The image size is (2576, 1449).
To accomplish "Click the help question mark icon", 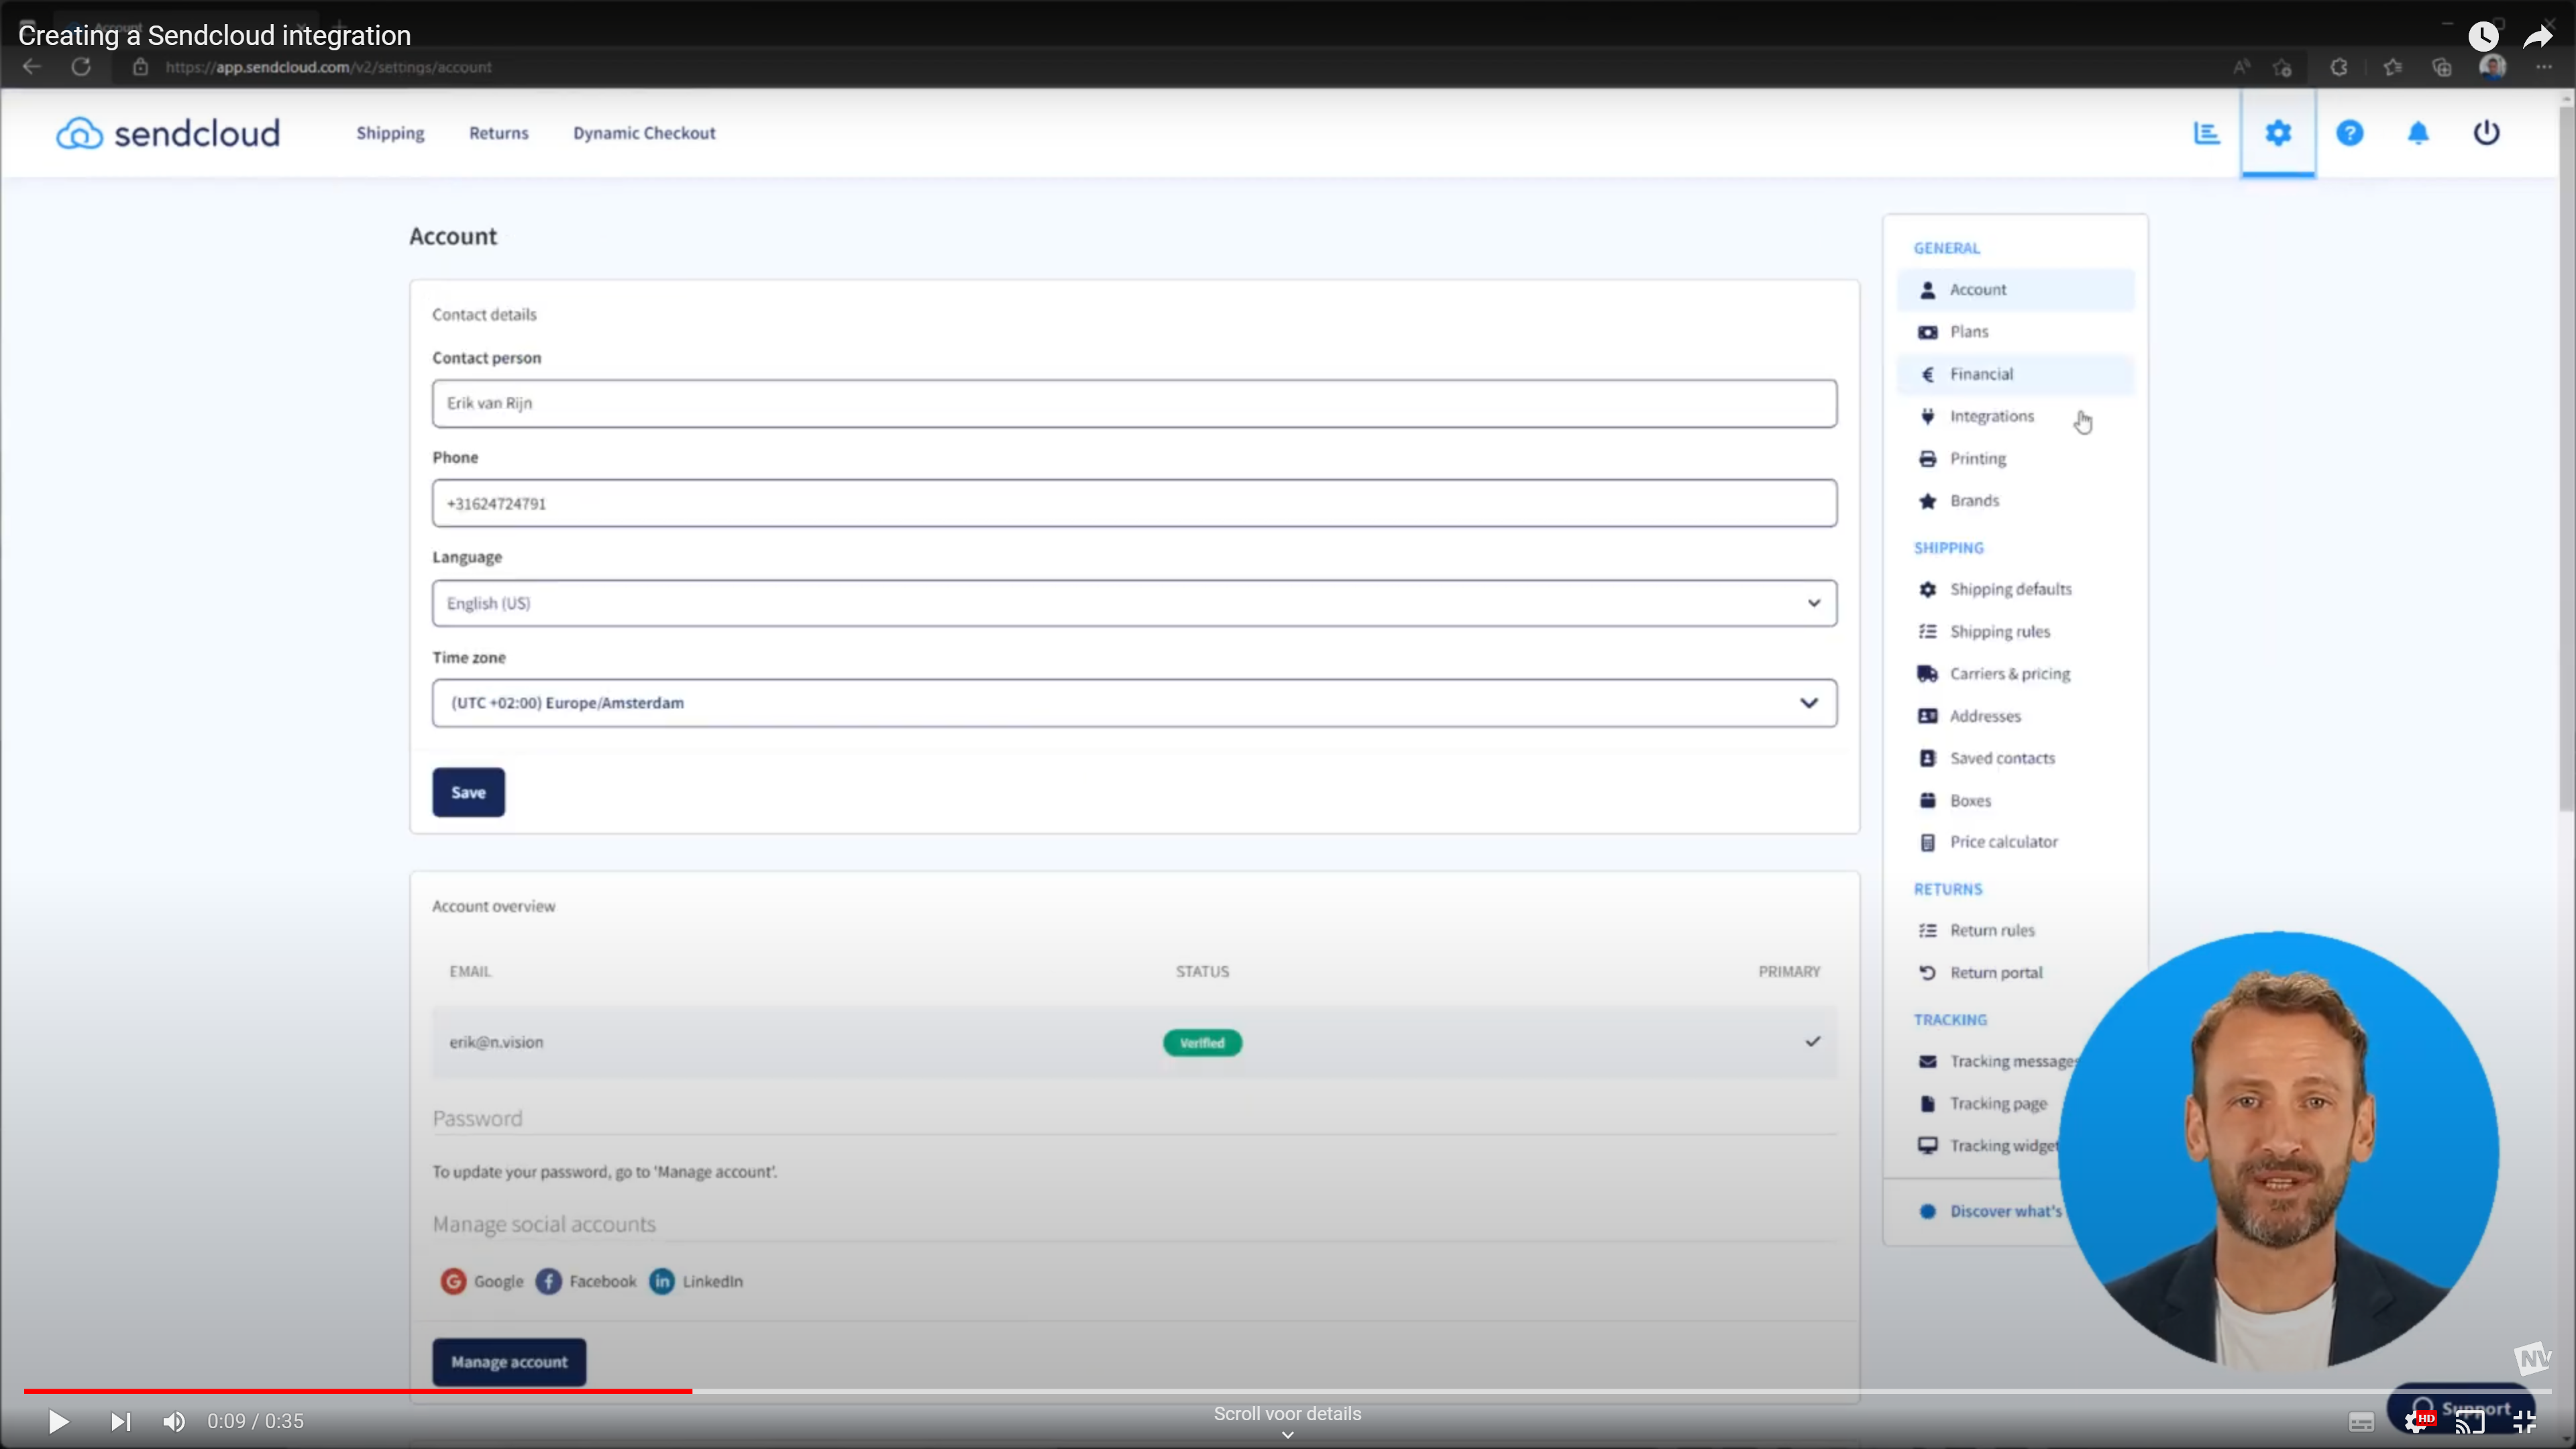I will pyautogui.click(x=2349, y=133).
